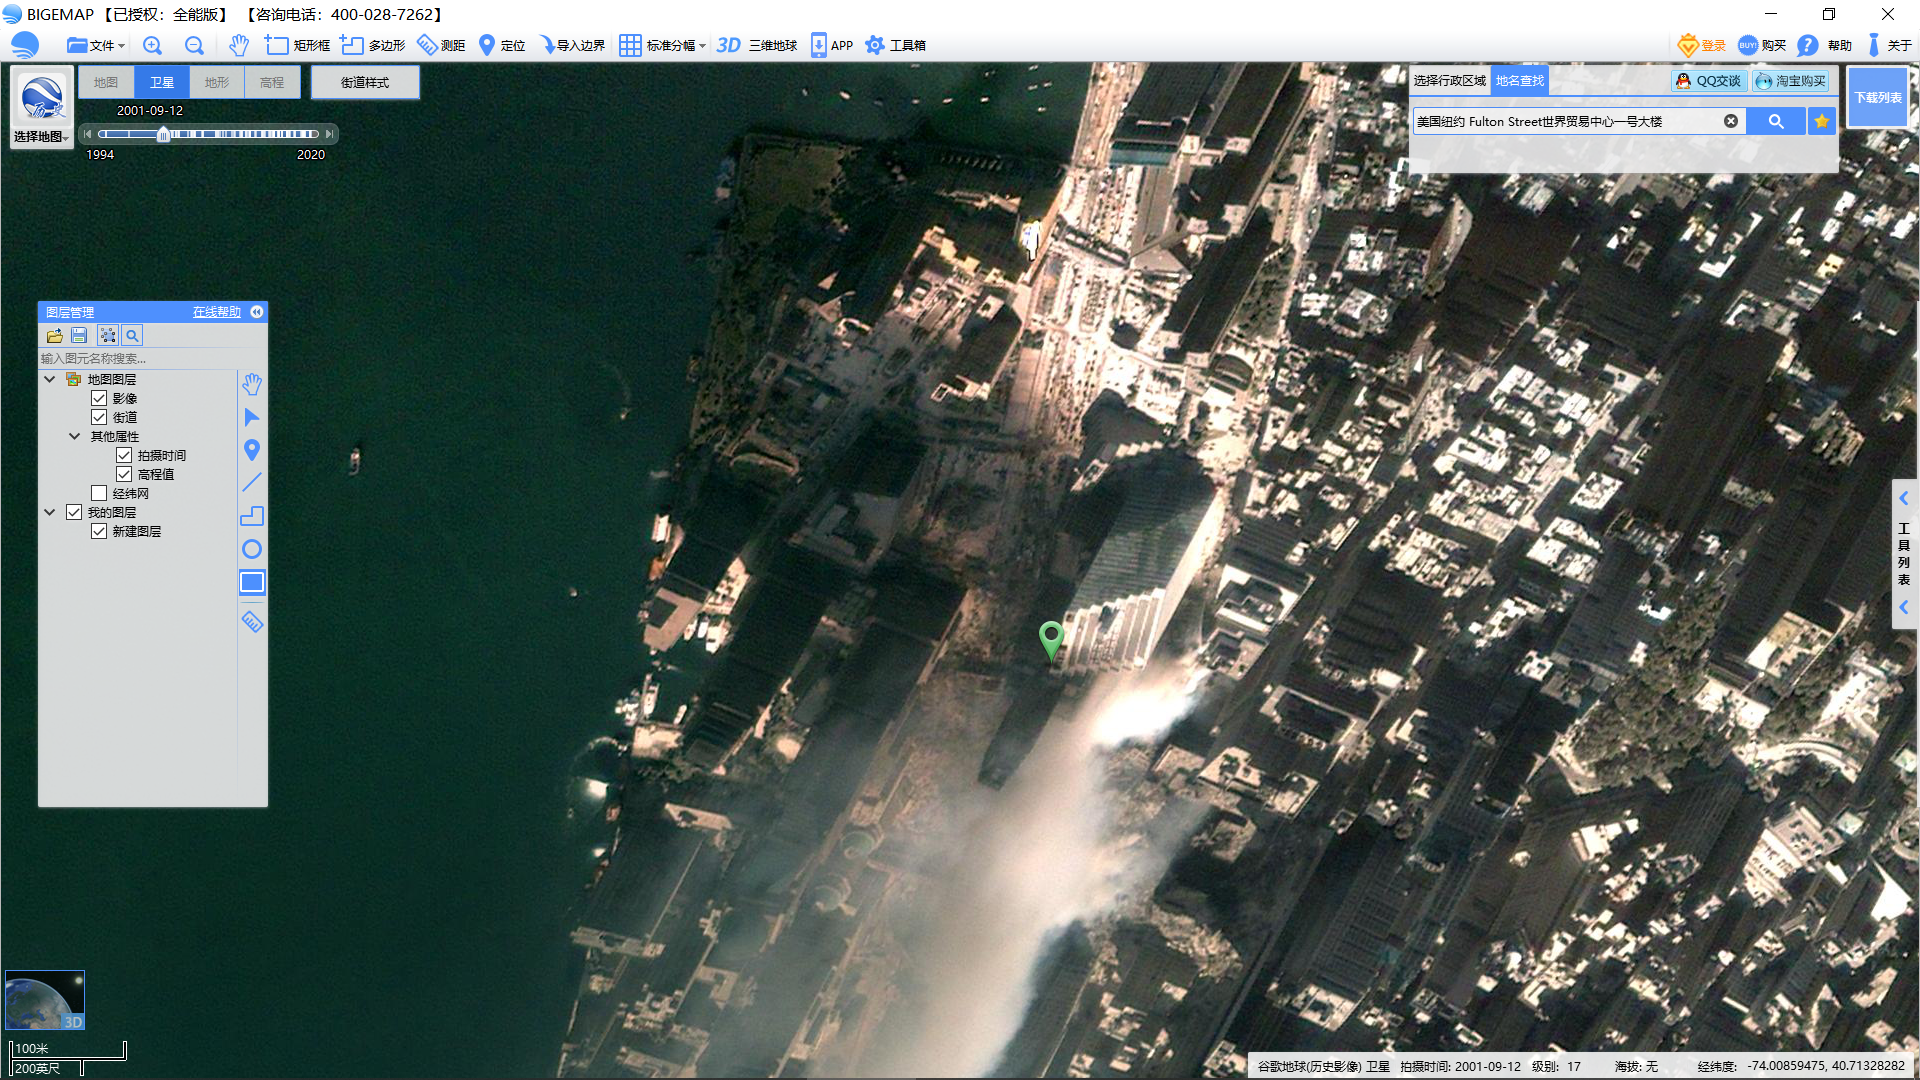The image size is (1920, 1080).
Task: Enable the 经纬网 graticule checkbox
Action: pos(99,493)
